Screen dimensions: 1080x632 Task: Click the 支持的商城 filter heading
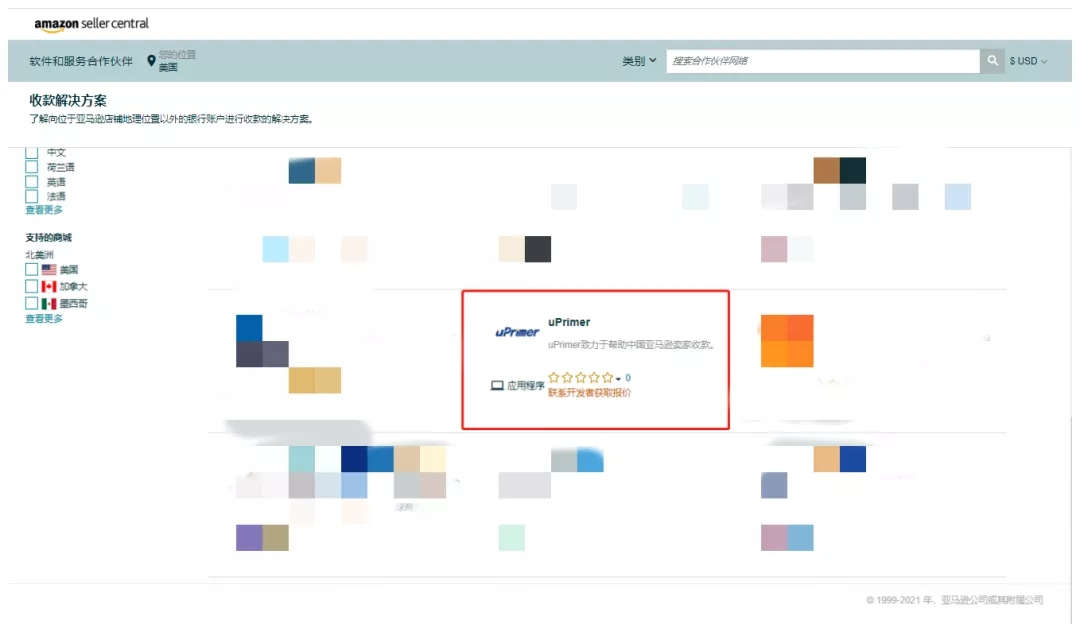pyautogui.click(x=48, y=238)
